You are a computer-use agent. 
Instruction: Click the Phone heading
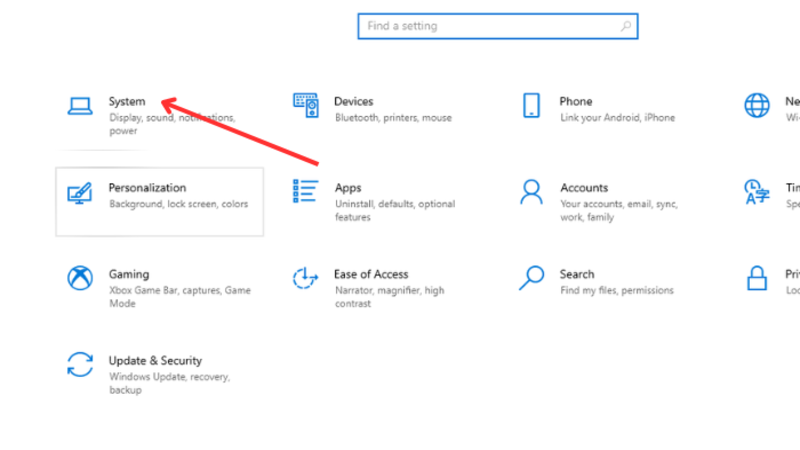[x=576, y=102]
